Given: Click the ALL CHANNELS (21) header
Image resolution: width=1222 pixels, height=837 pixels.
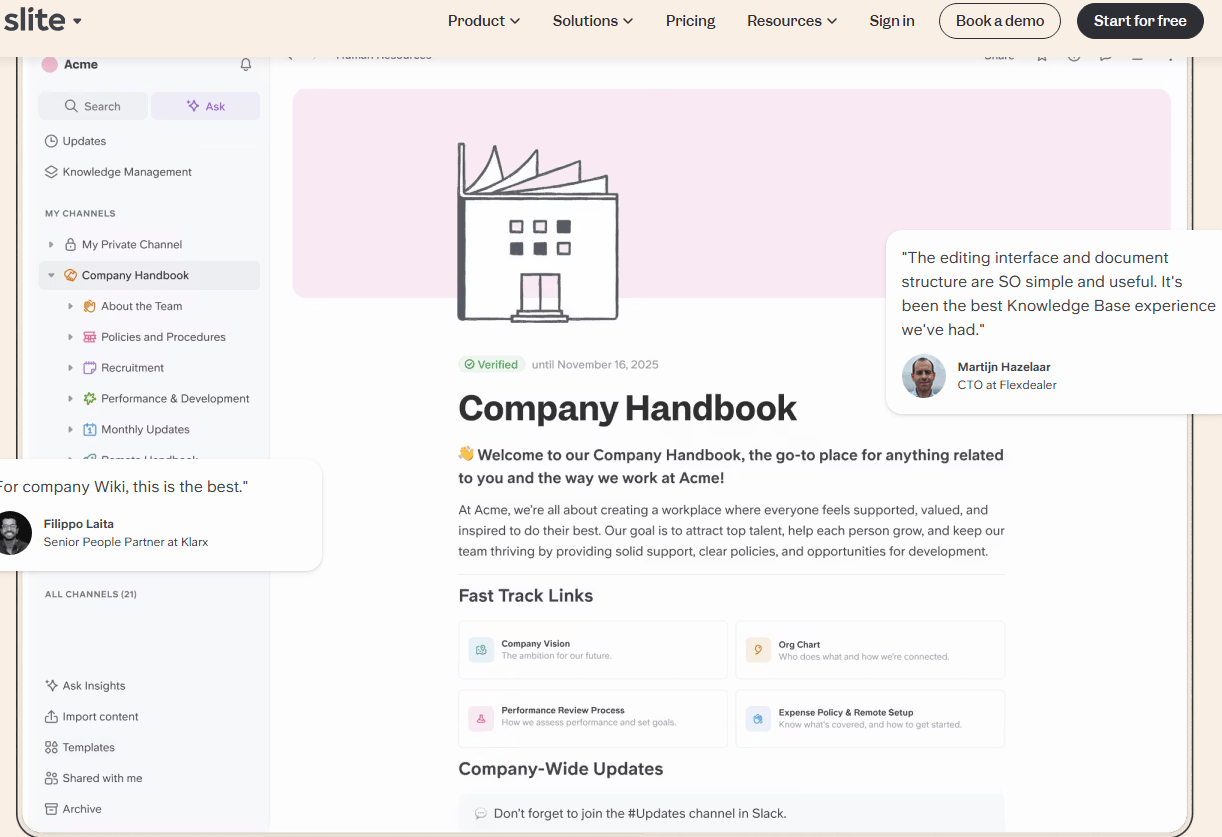Looking at the screenshot, I should [x=91, y=594].
